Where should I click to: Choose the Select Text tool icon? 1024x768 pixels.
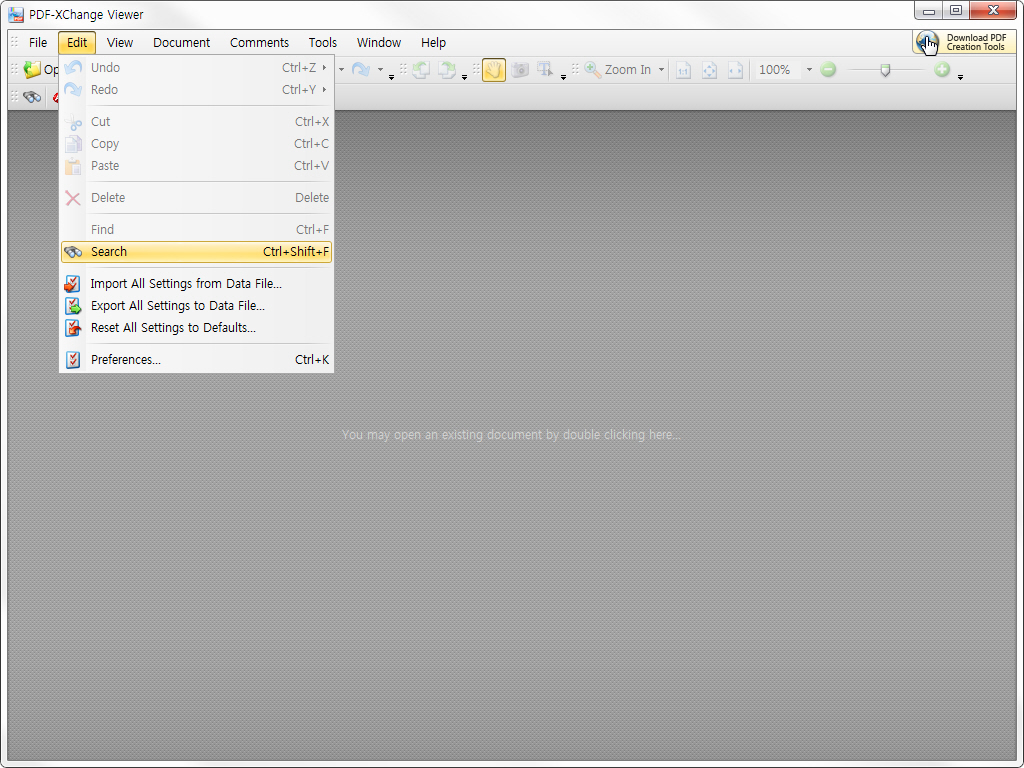tap(545, 69)
